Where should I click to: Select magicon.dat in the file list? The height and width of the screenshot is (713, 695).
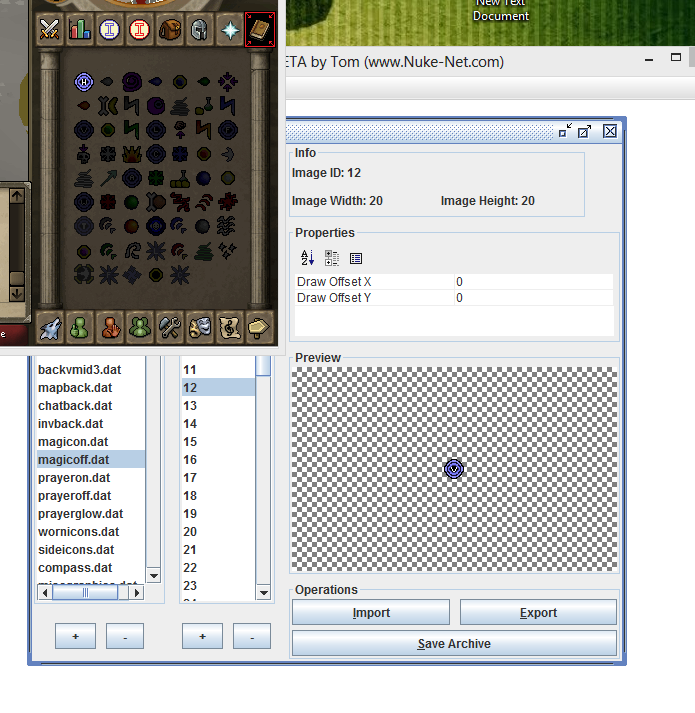(x=91, y=442)
